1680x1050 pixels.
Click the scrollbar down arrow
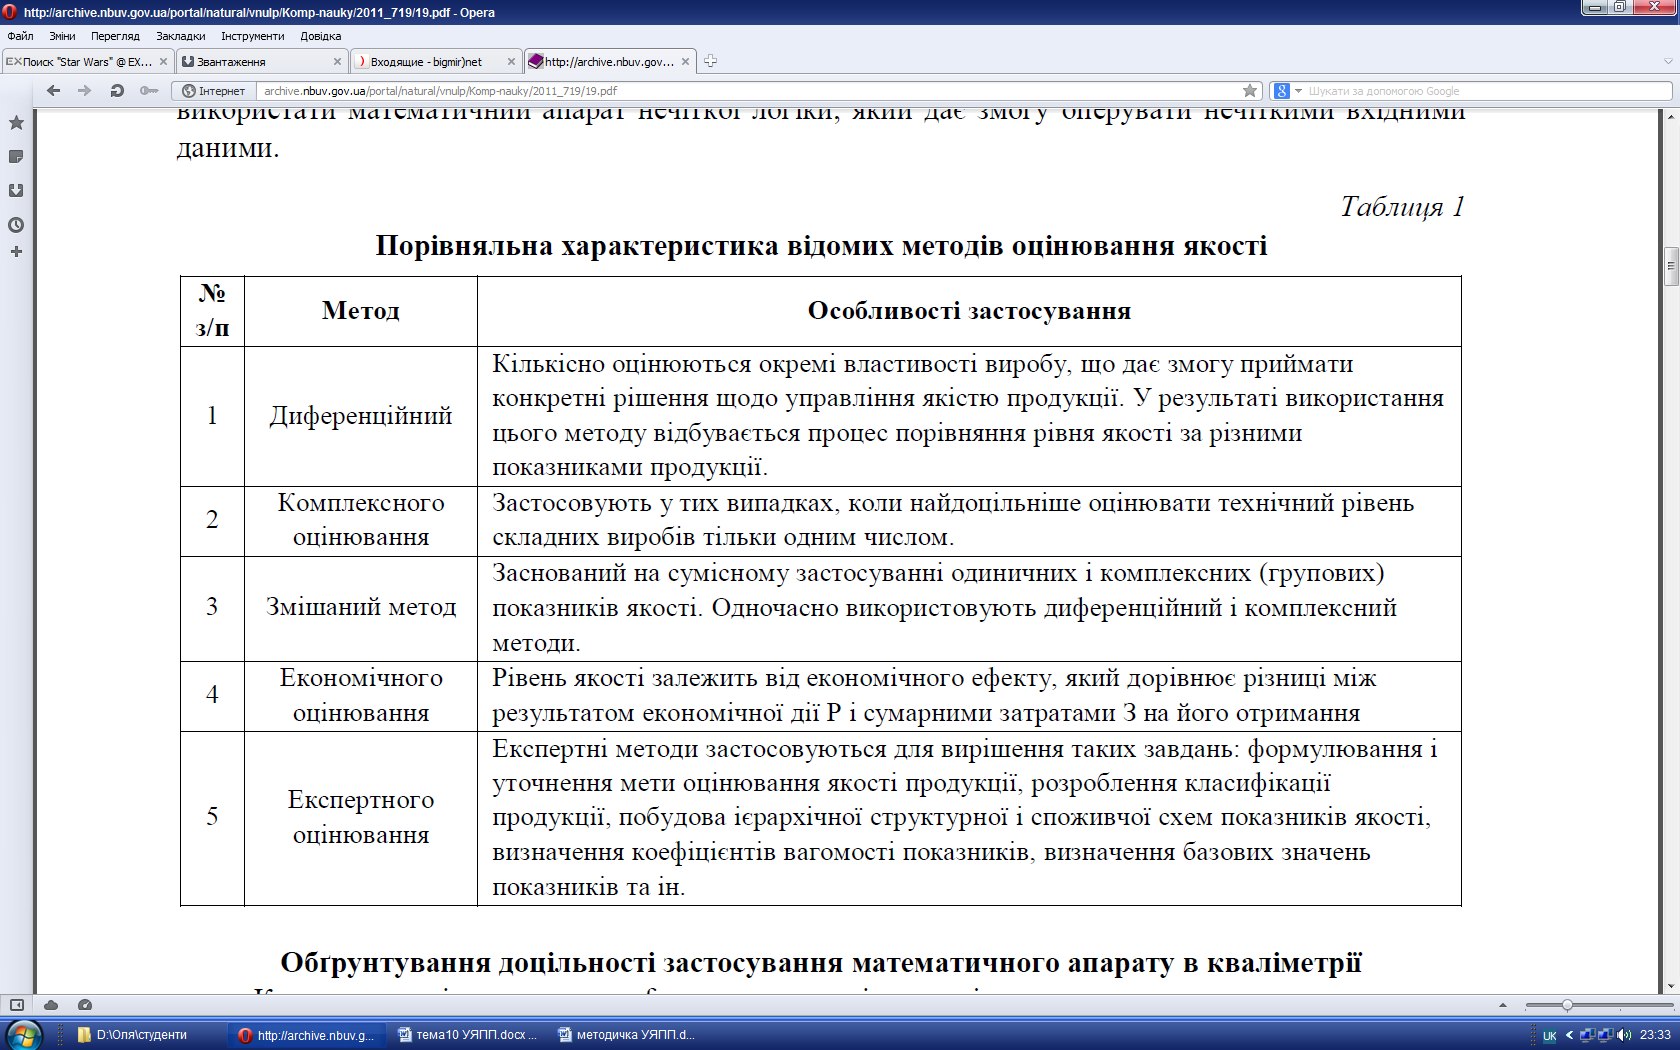[x=1670, y=985]
